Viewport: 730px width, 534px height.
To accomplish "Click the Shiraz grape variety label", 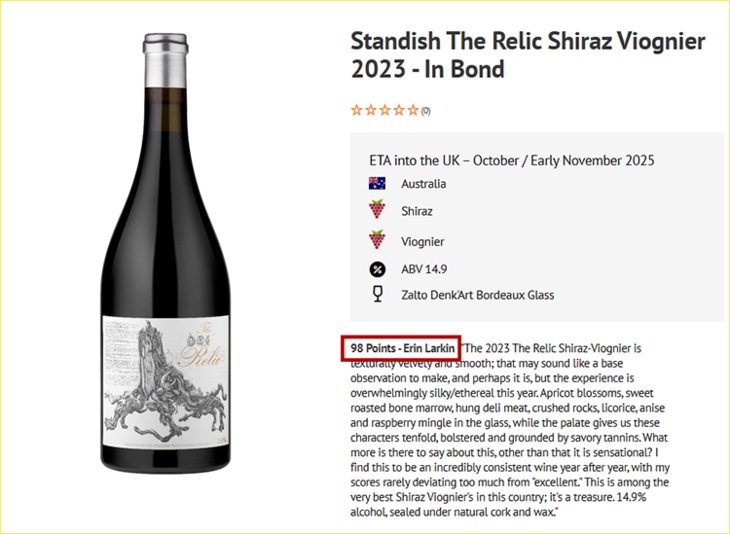I will (418, 212).
